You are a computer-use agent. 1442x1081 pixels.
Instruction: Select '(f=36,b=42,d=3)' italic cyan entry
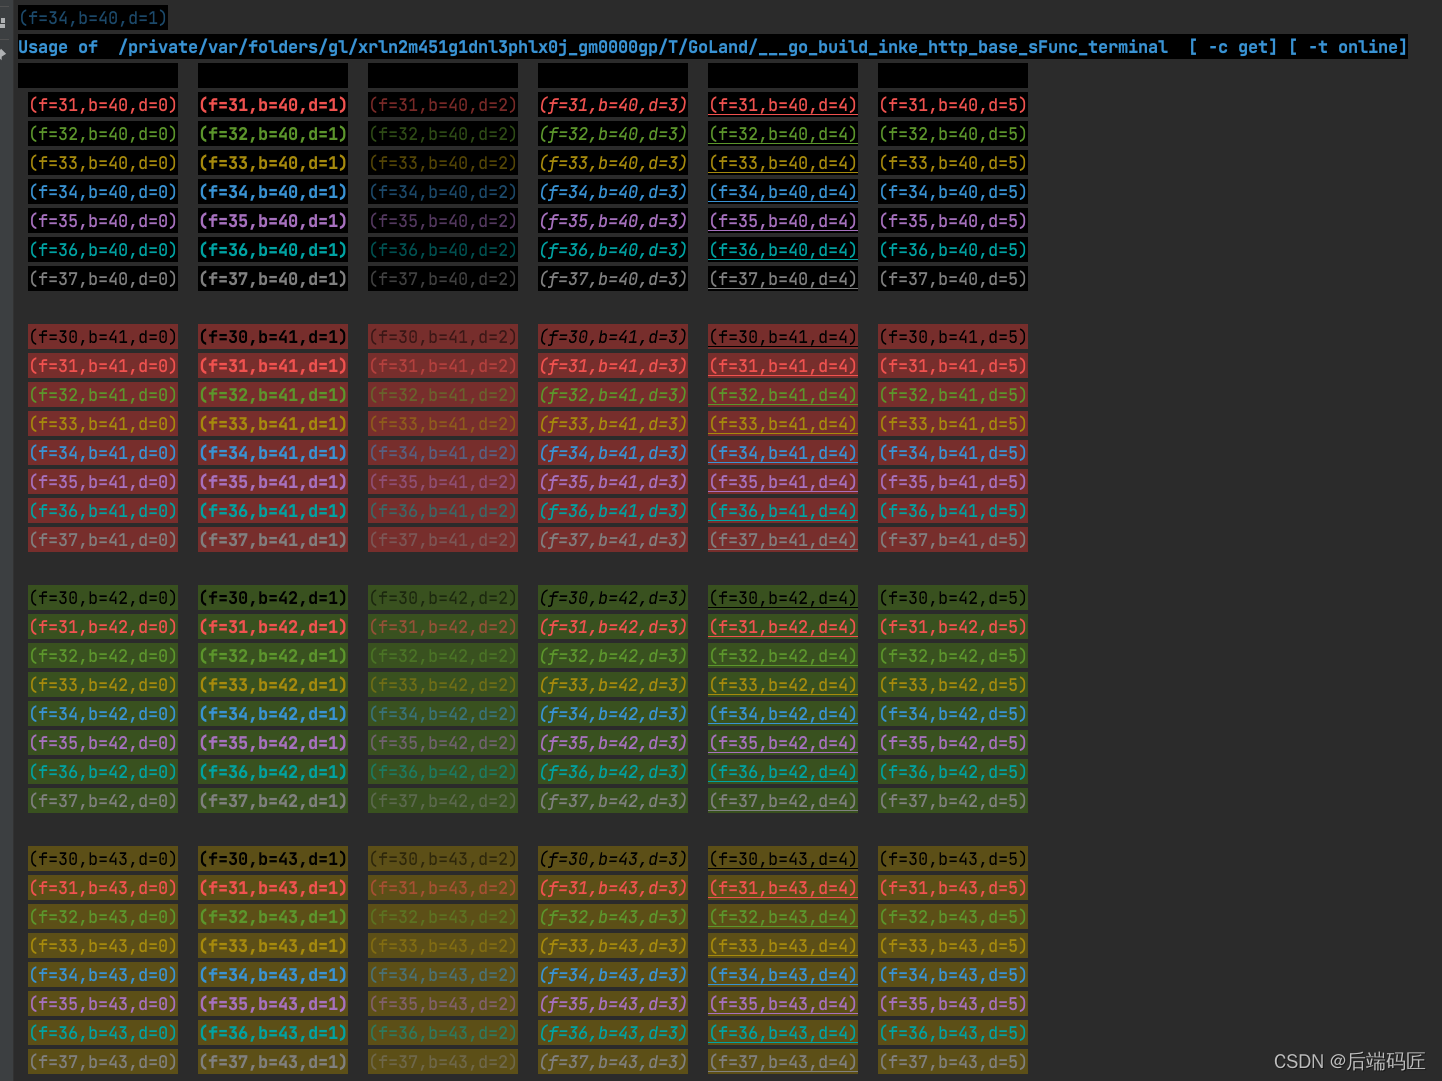pos(613,772)
